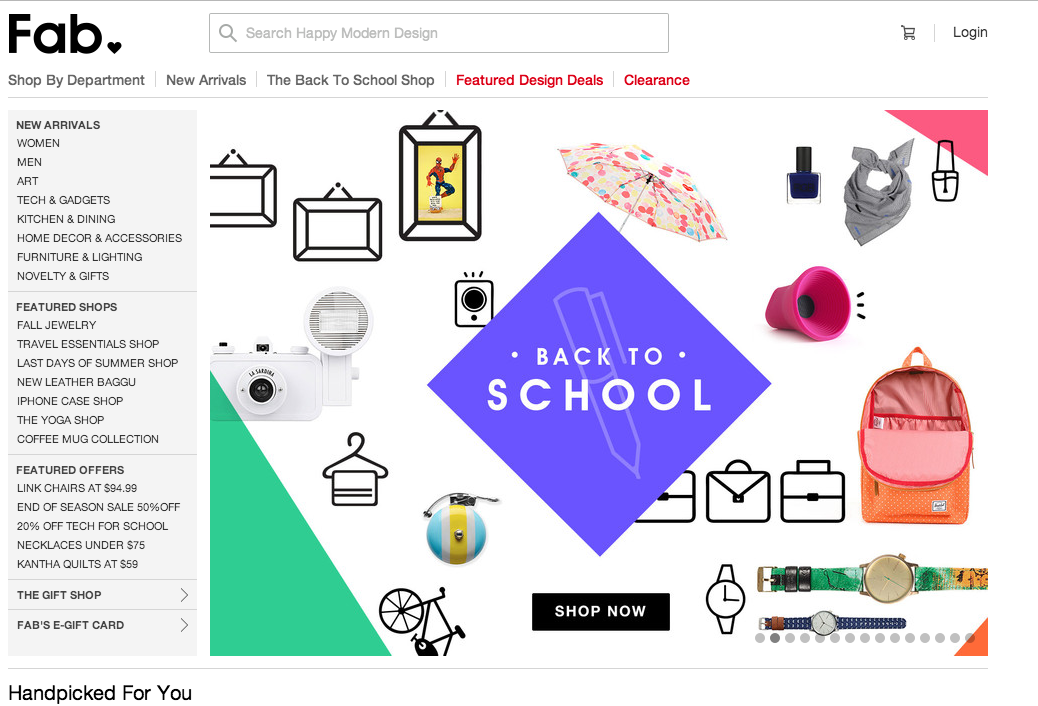Select the second carousel dot
Image resolution: width=1038 pixels, height=706 pixels.
[775, 638]
